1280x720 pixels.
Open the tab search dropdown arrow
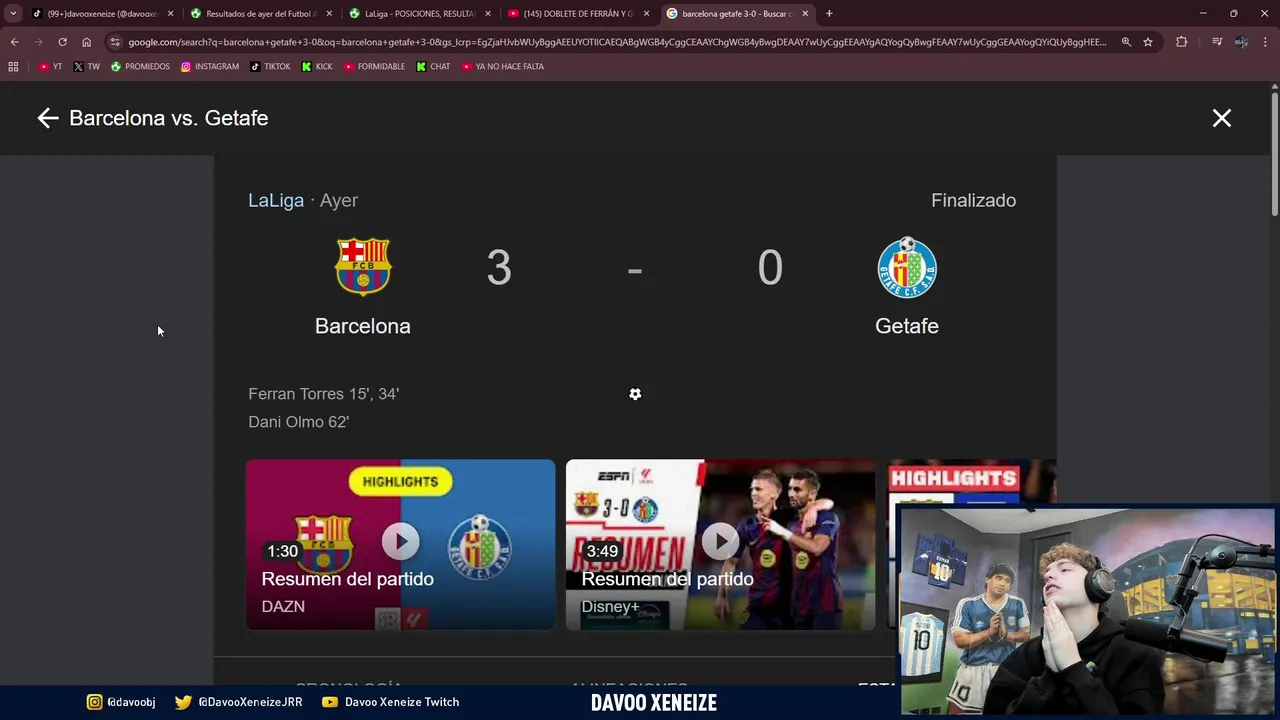[x=13, y=14]
